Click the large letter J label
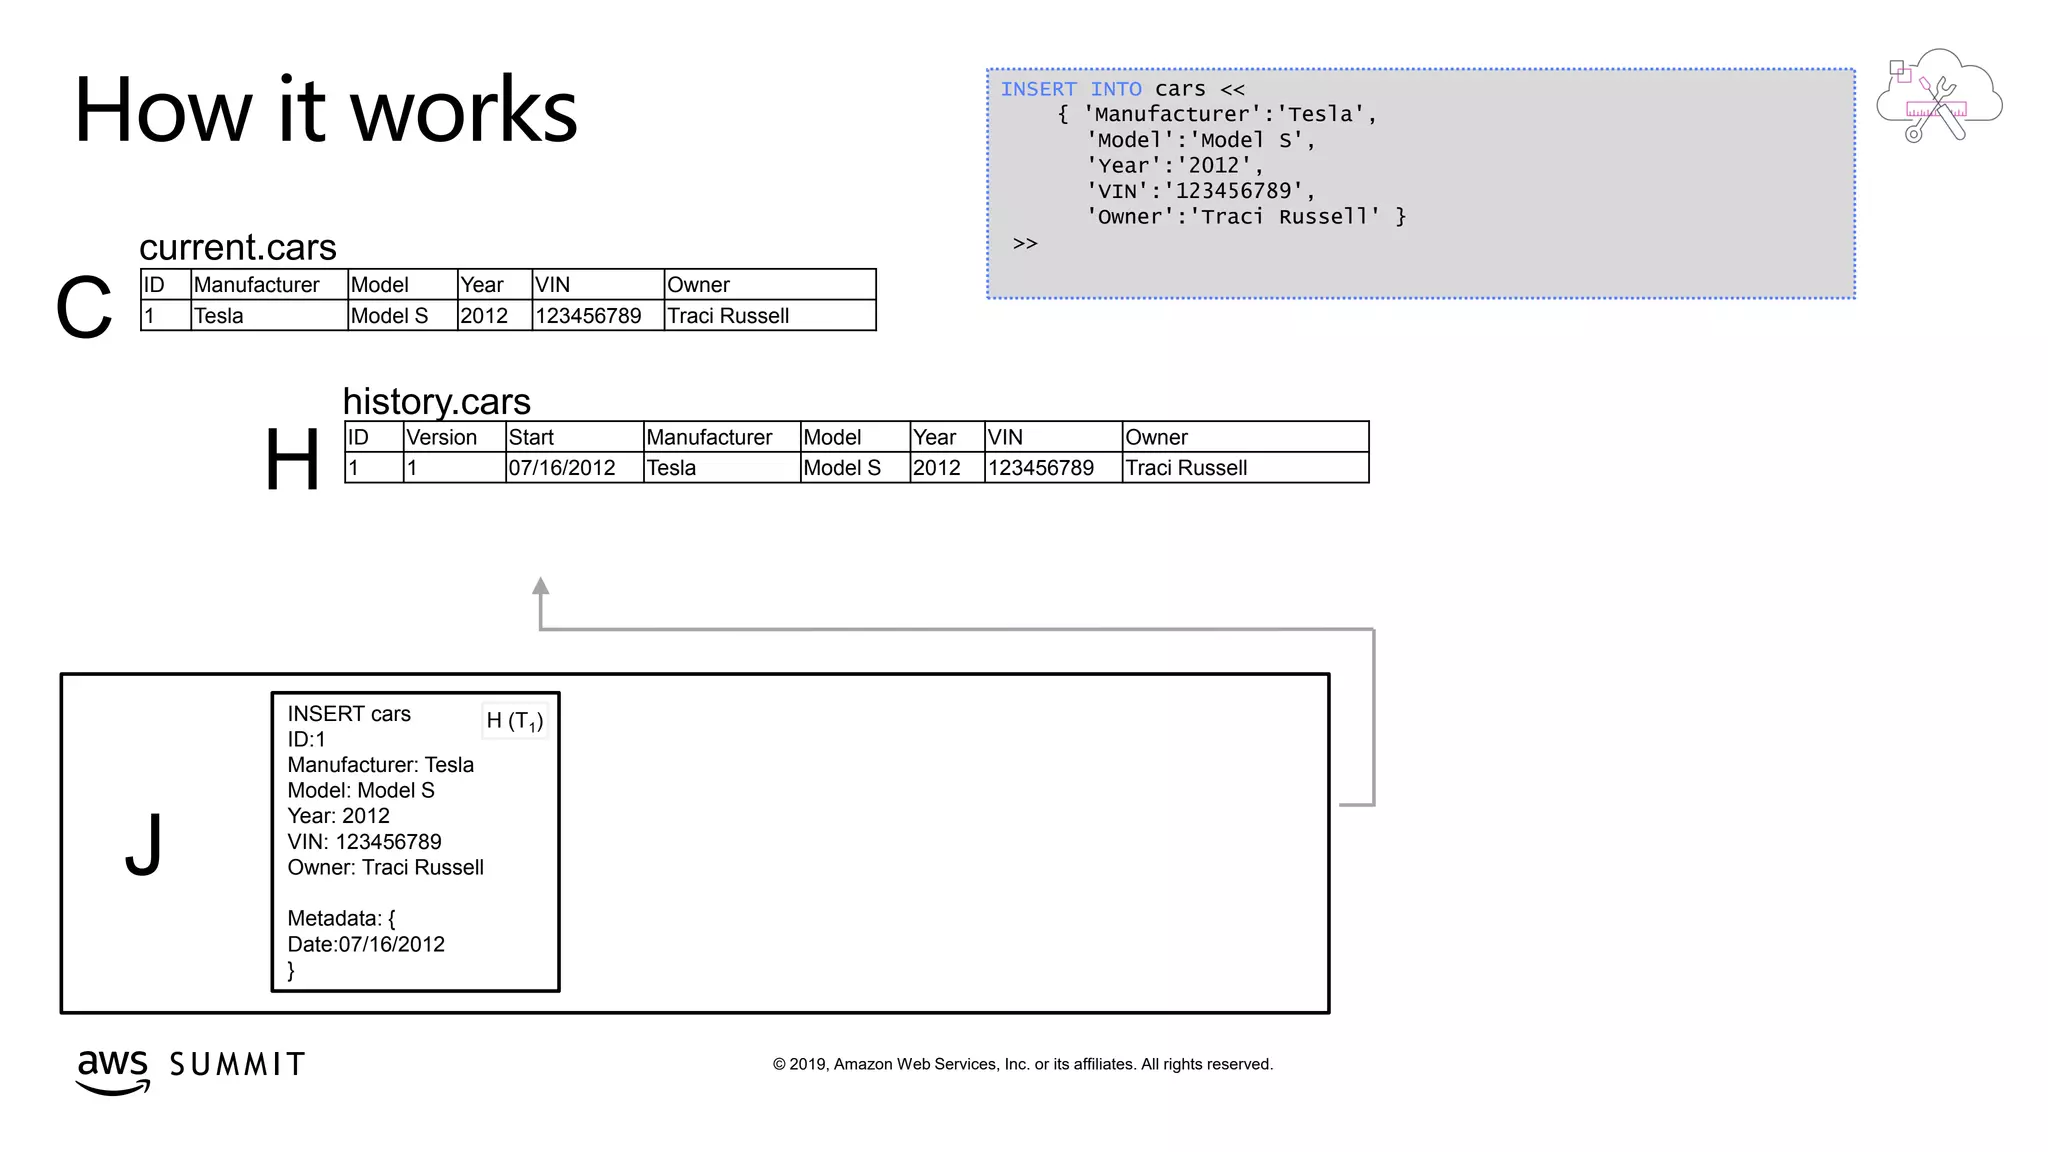2048x1152 pixels. (144, 843)
